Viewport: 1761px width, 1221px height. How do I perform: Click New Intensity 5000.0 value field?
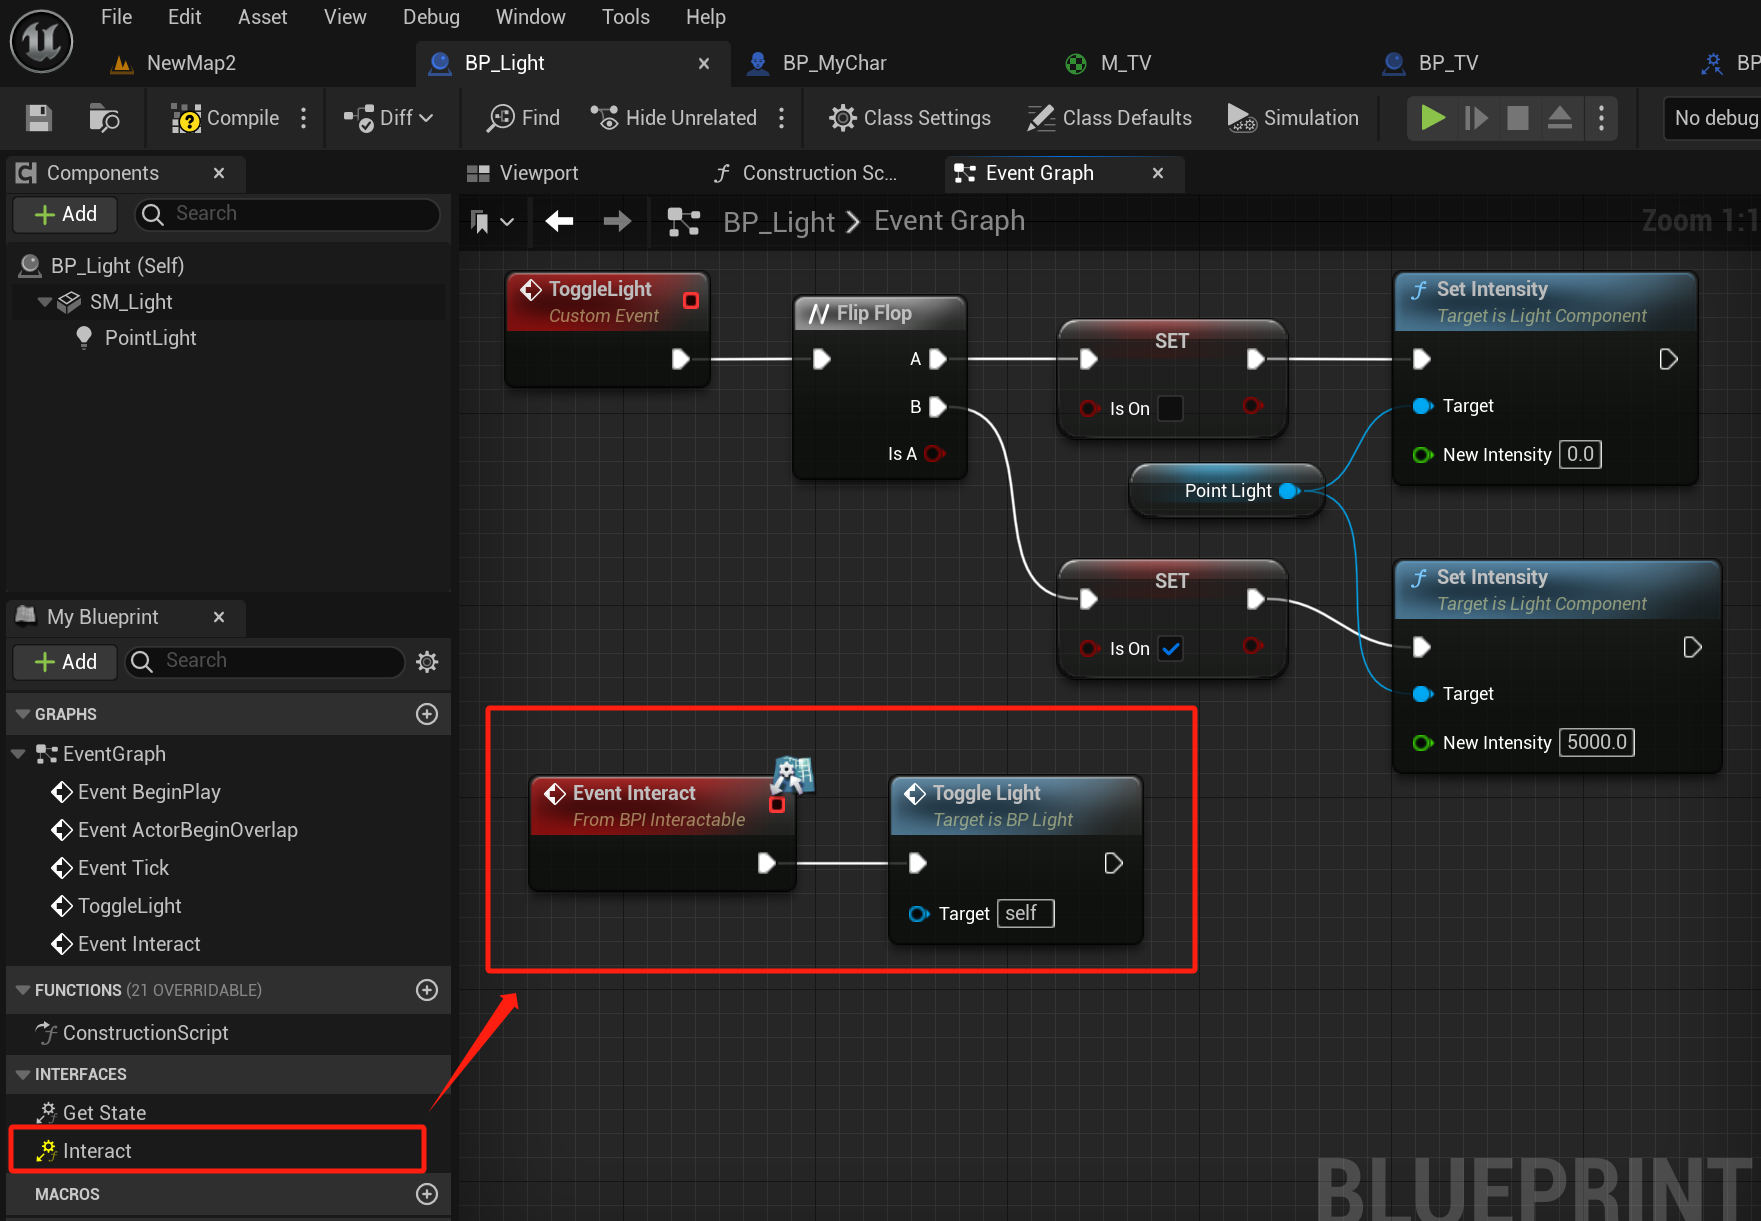pyautogui.click(x=1597, y=742)
